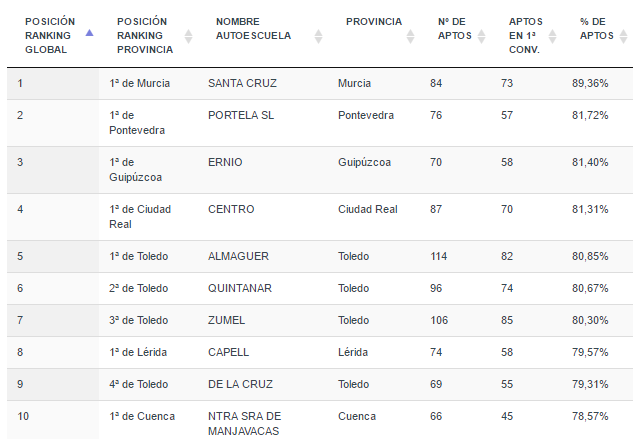Sort using Aptos en 1ª Conv. arrows
The height and width of the screenshot is (439, 638).
pos(552,36)
